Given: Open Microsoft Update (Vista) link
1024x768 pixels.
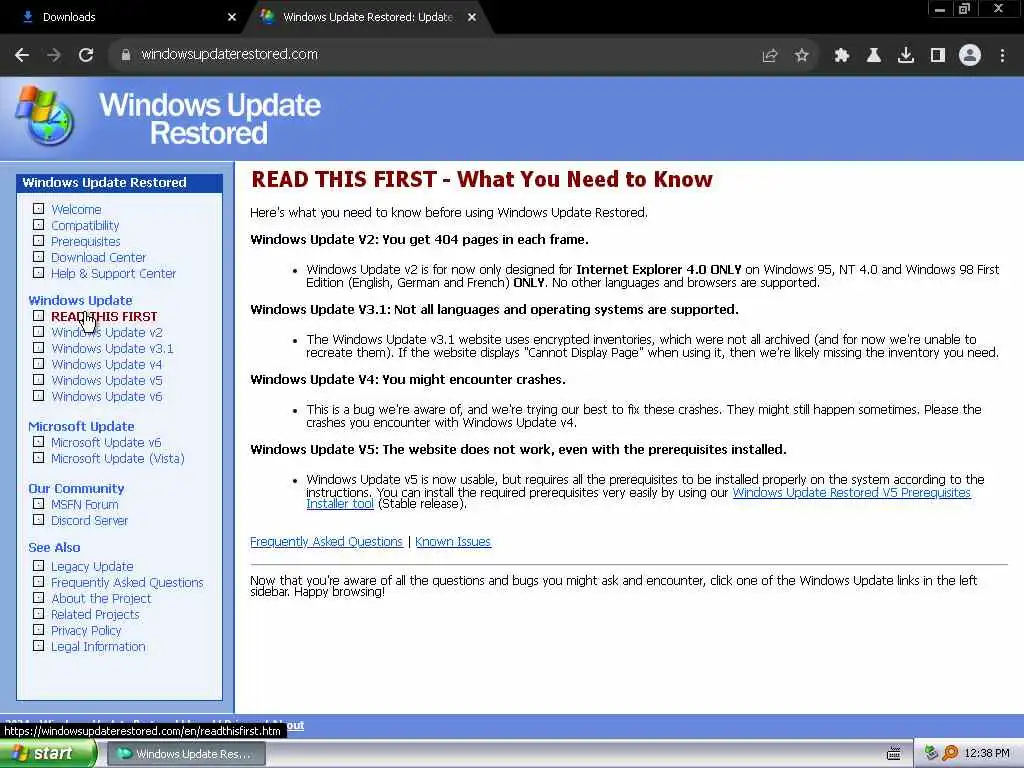Looking at the screenshot, I should (x=118, y=458).
